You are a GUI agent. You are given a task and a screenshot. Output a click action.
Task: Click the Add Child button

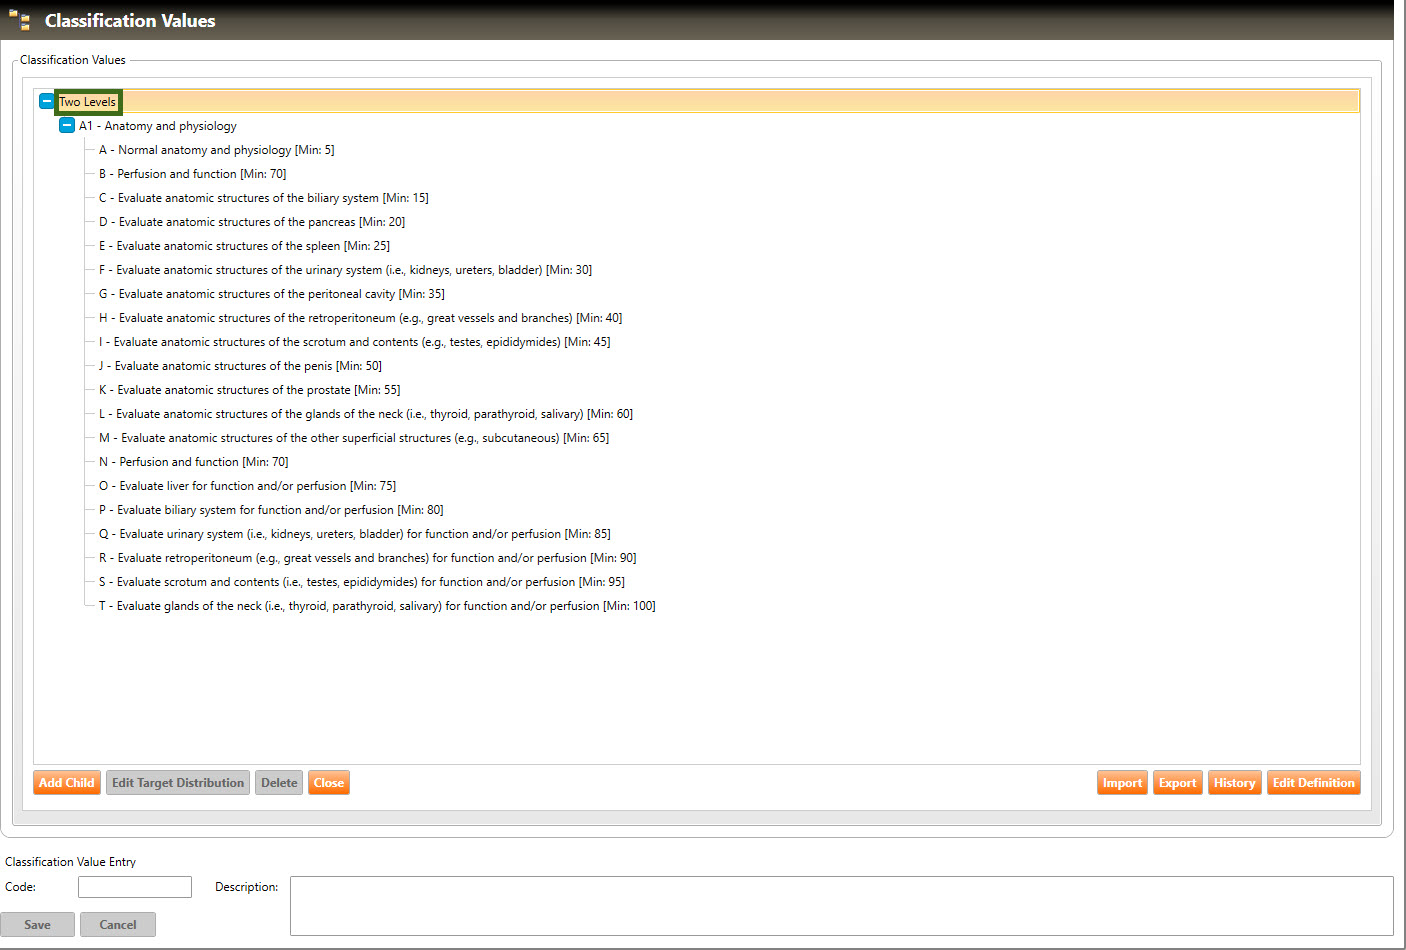[67, 783]
